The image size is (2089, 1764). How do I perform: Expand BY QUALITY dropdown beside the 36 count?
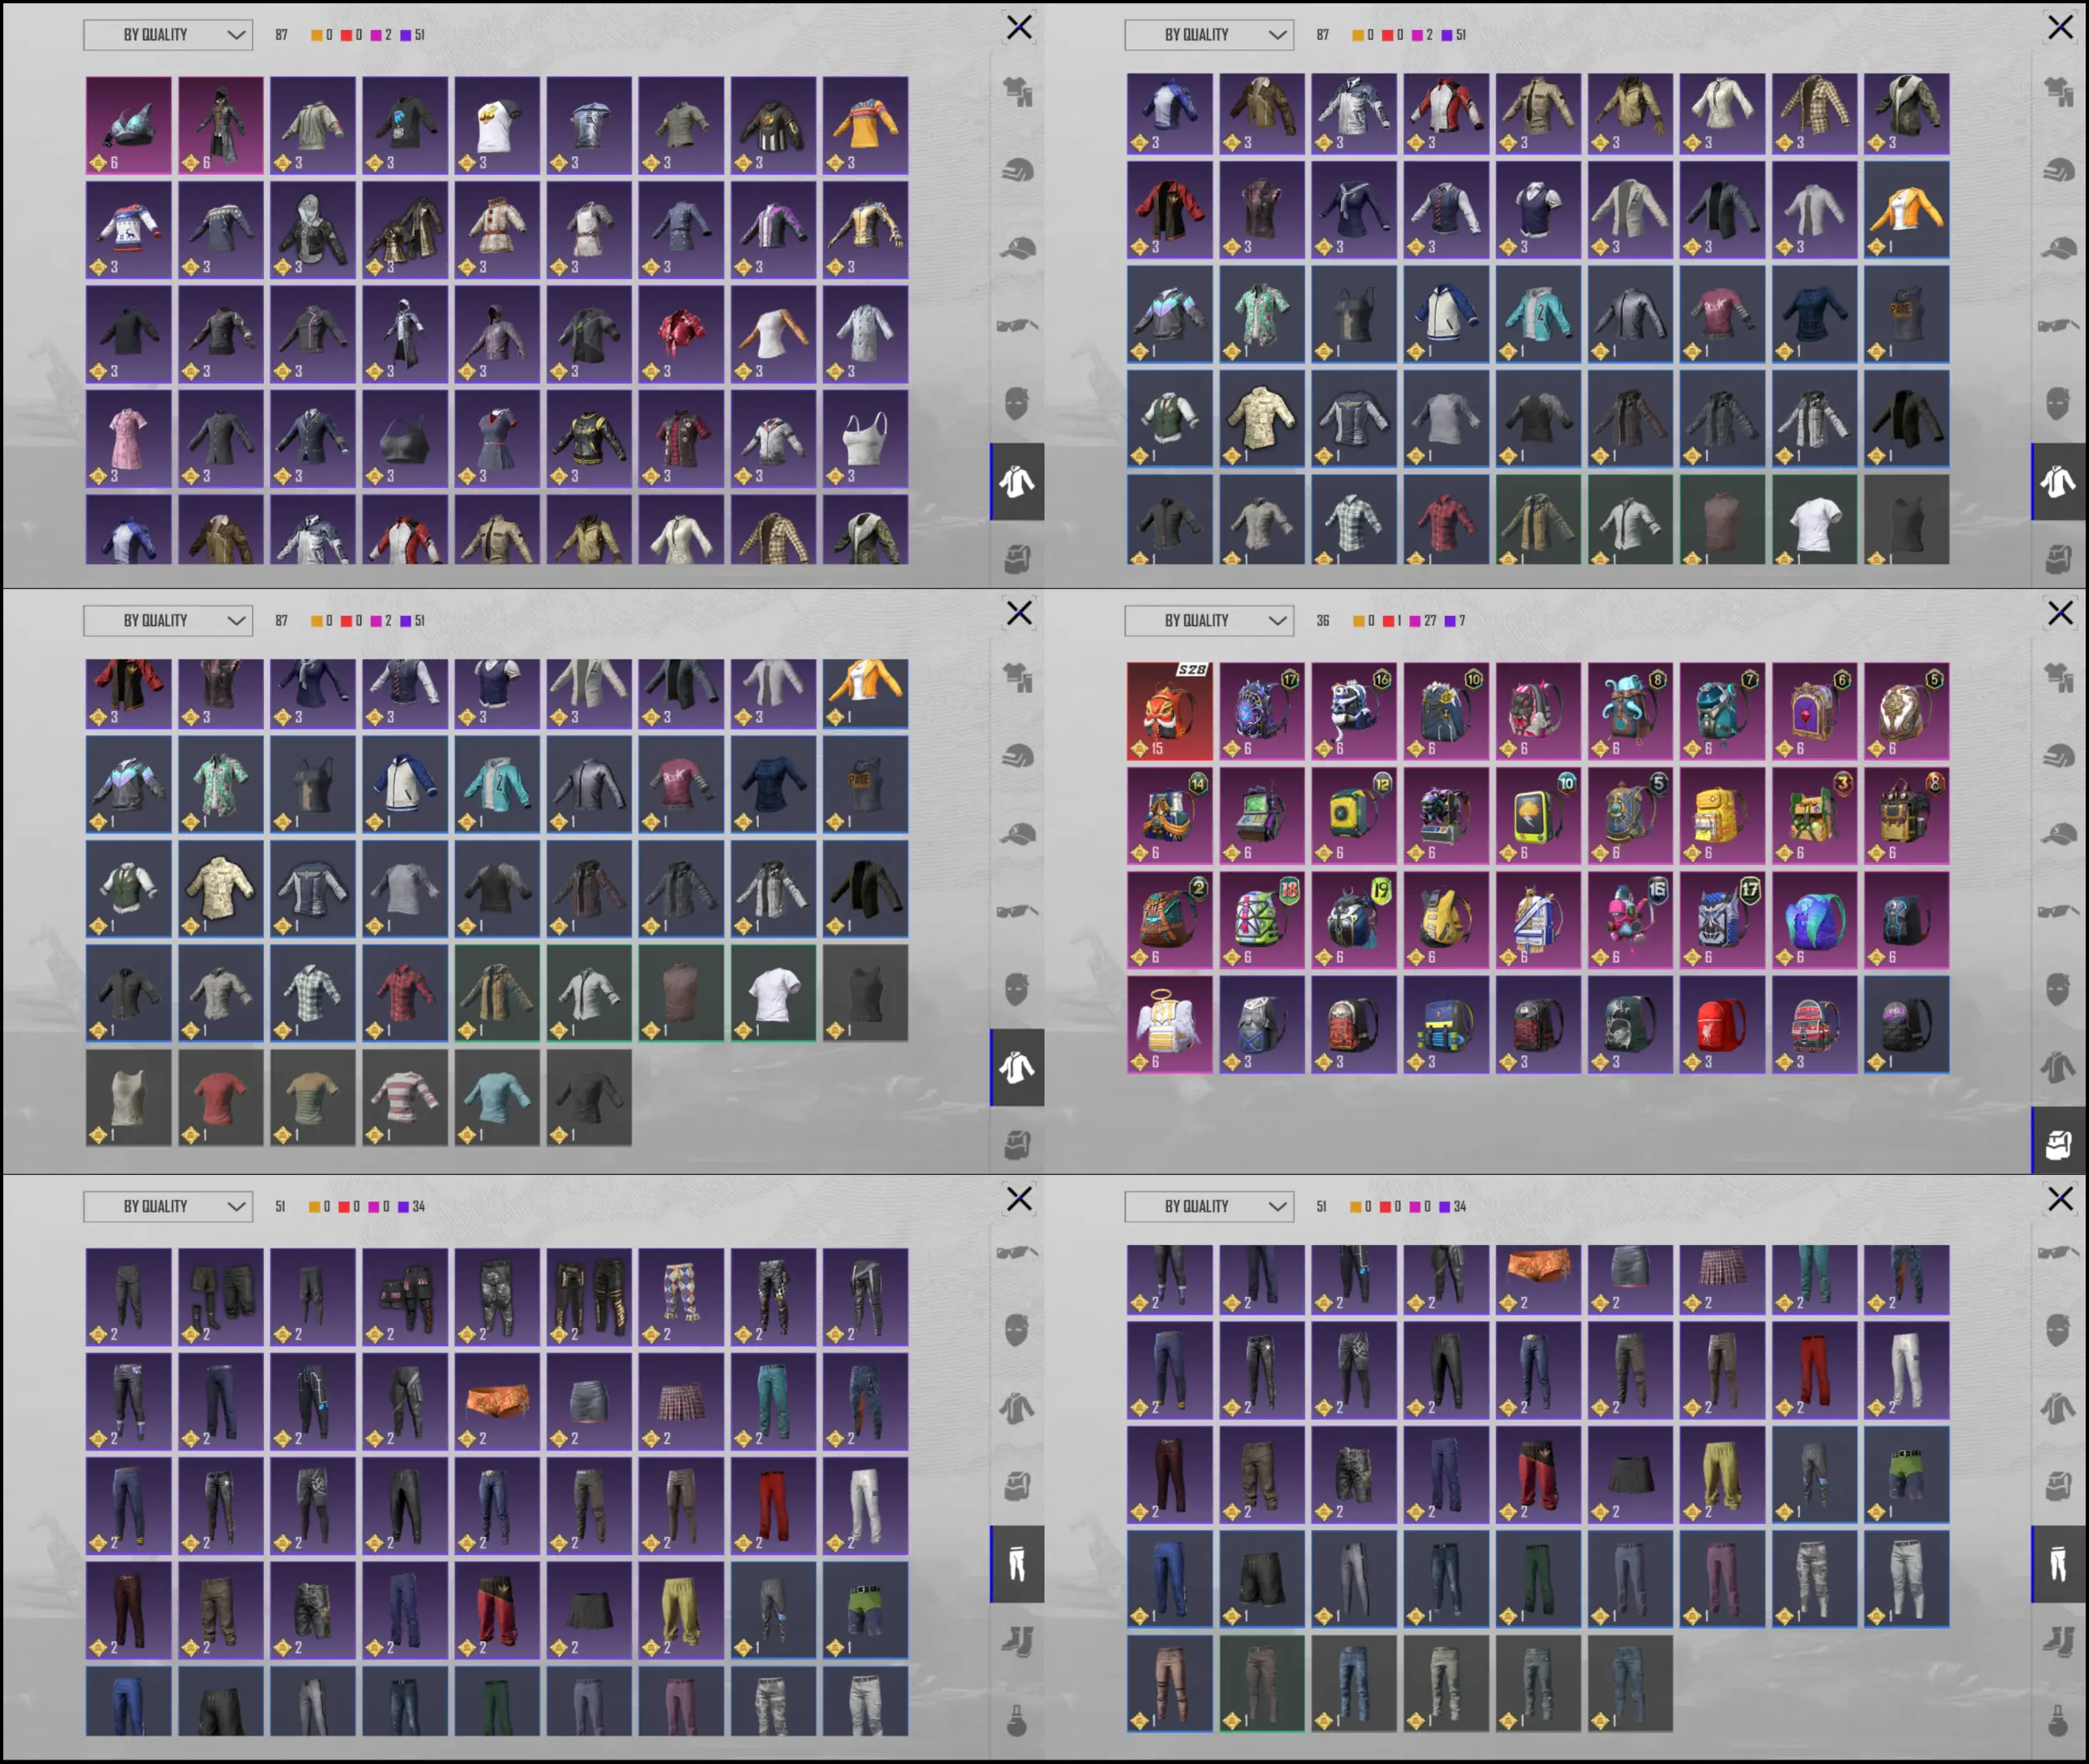coord(1208,620)
